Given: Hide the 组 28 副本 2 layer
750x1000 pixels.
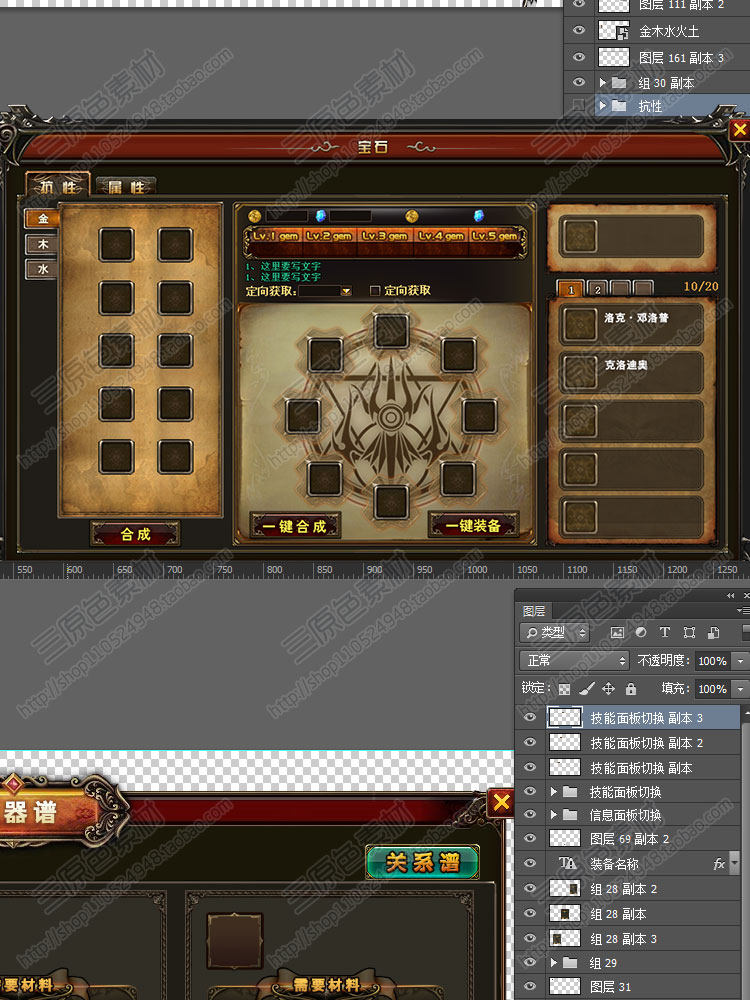Looking at the screenshot, I should click(529, 888).
